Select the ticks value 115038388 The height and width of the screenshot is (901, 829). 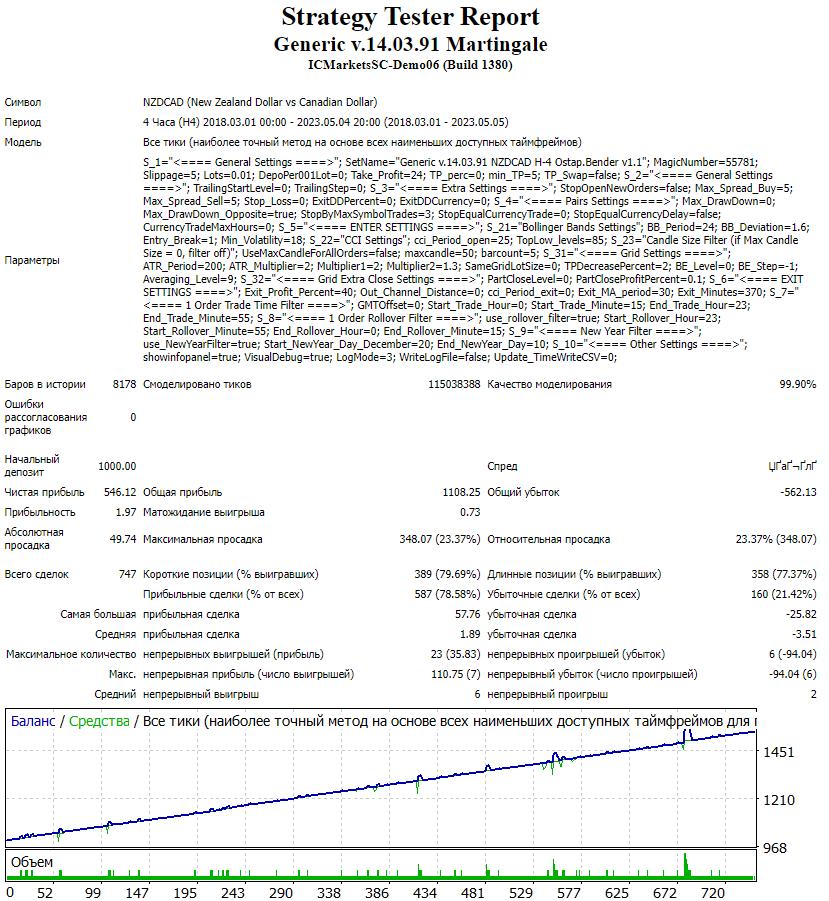pyautogui.click(x=454, y=384)
